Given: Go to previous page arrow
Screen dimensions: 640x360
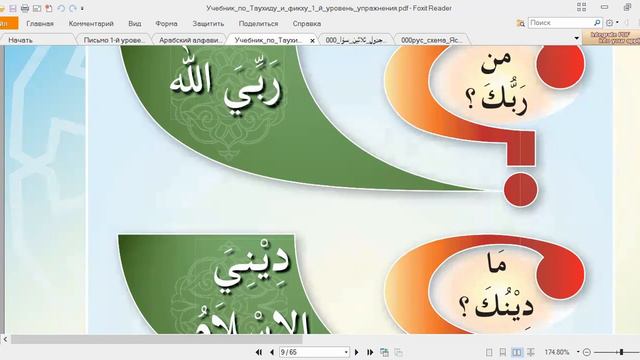Looking at the screenshot, I should pyautogui.click(x=272, y=352).
